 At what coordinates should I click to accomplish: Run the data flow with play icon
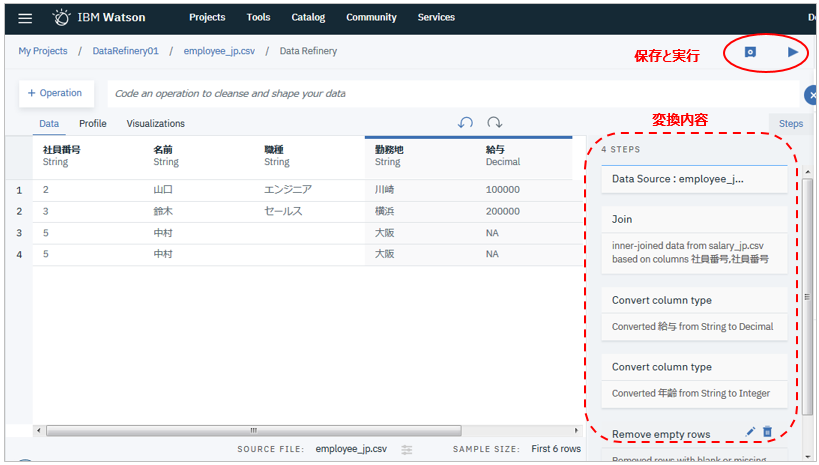pos(793,52)
